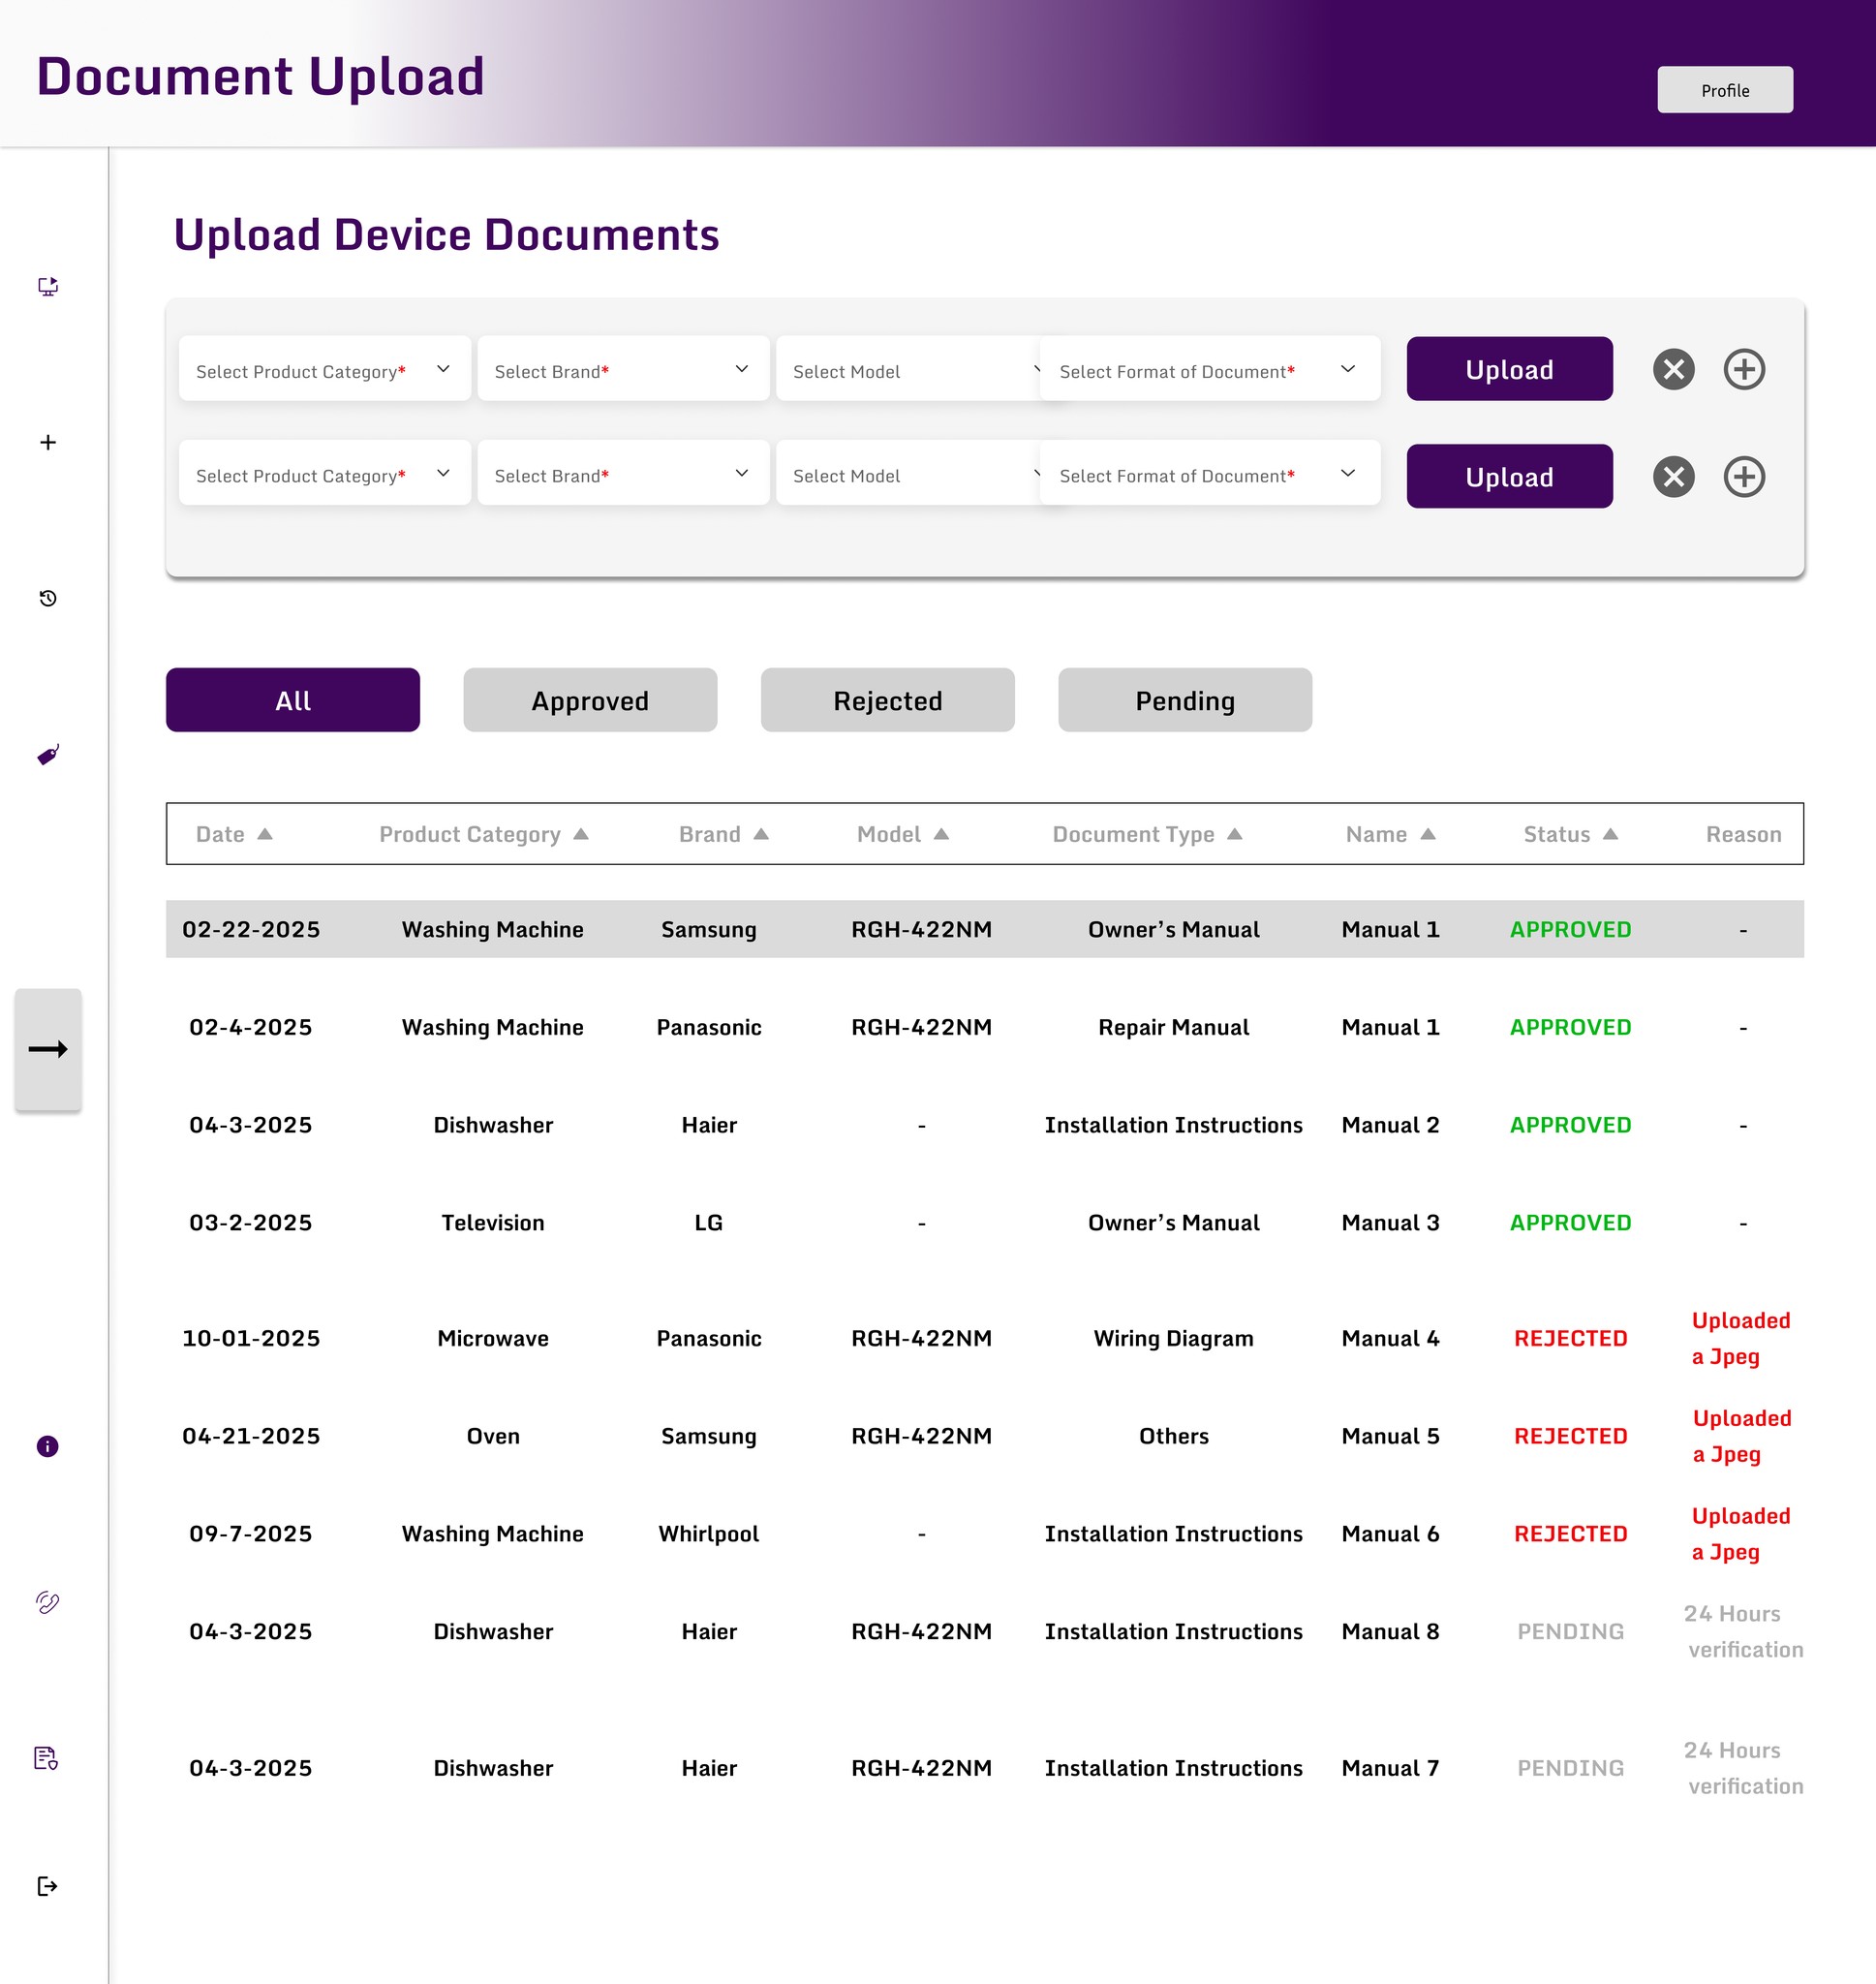Screen dimensions: 1876x1984
Task: Open the Profile button in the header
Action: tap(1724, 90)
